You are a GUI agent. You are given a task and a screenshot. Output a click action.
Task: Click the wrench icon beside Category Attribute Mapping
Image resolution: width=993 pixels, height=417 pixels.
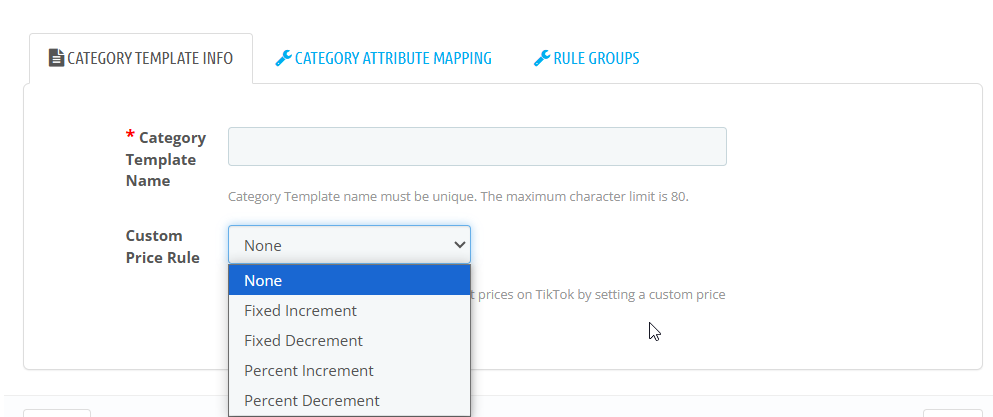tap(283, 58)
